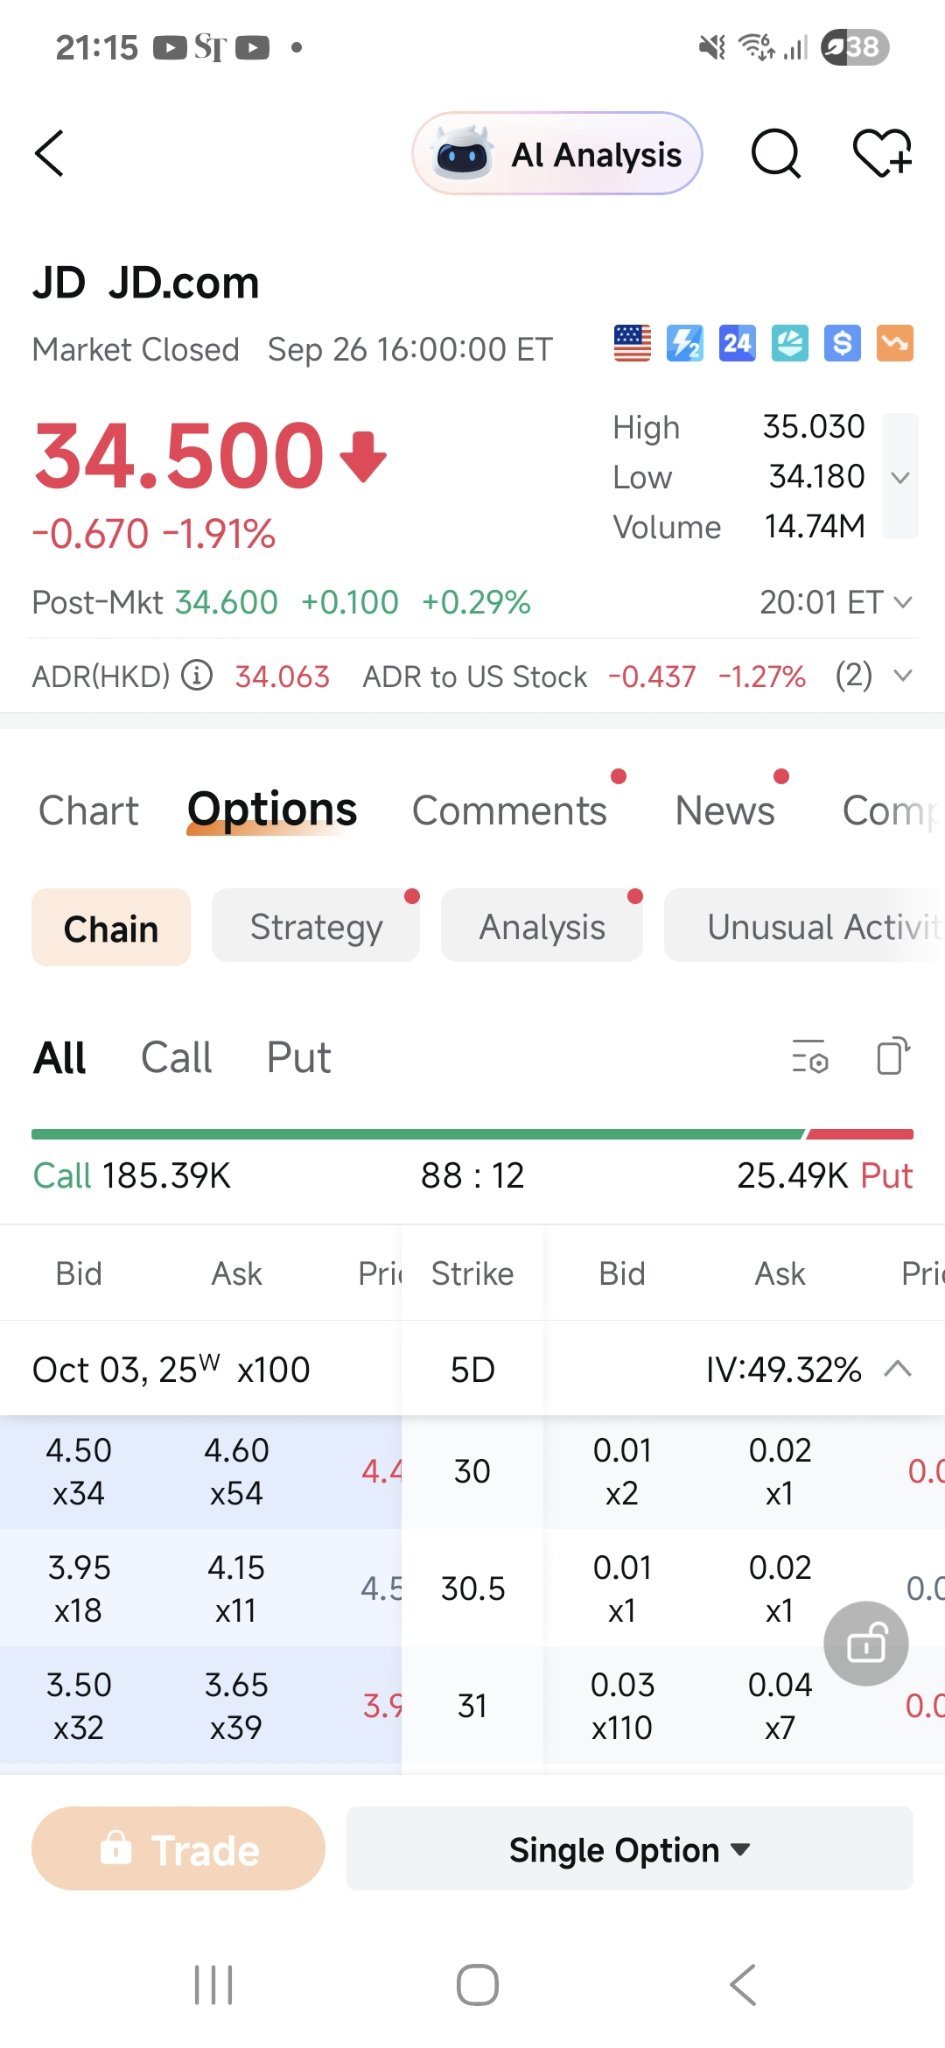Open the Strategy sub-tab
Viewport: 945px width, 2048px height.
tap(316, 927)
